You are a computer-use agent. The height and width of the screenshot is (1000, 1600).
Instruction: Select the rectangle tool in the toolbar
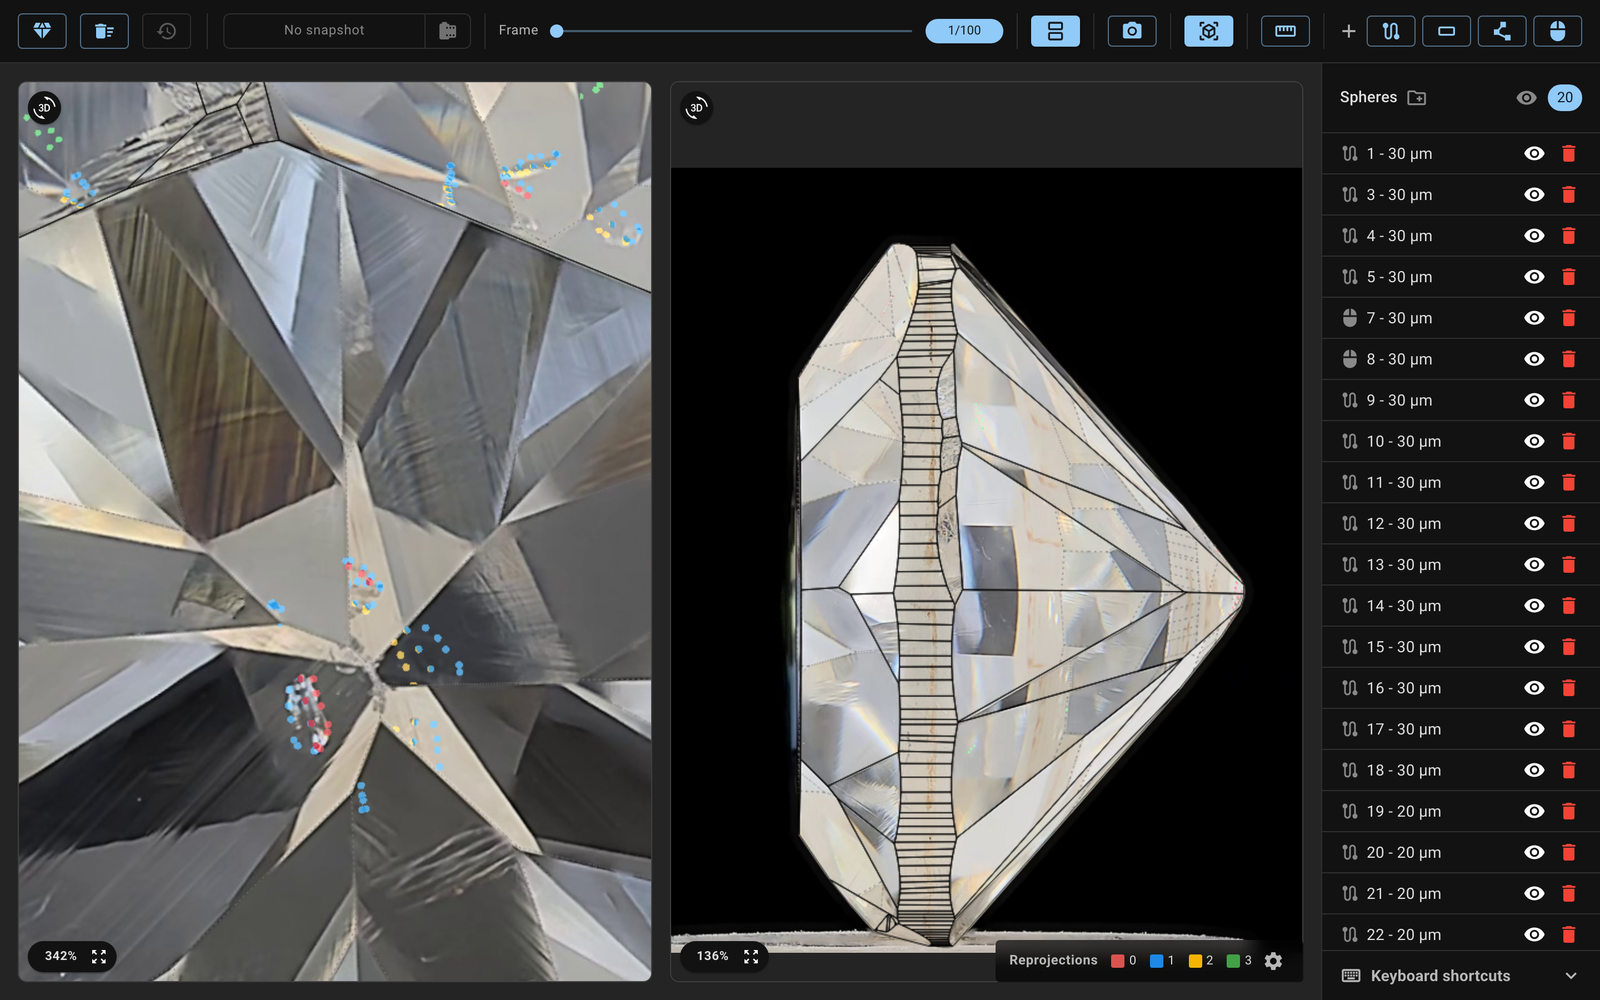tap(1446, 31)
